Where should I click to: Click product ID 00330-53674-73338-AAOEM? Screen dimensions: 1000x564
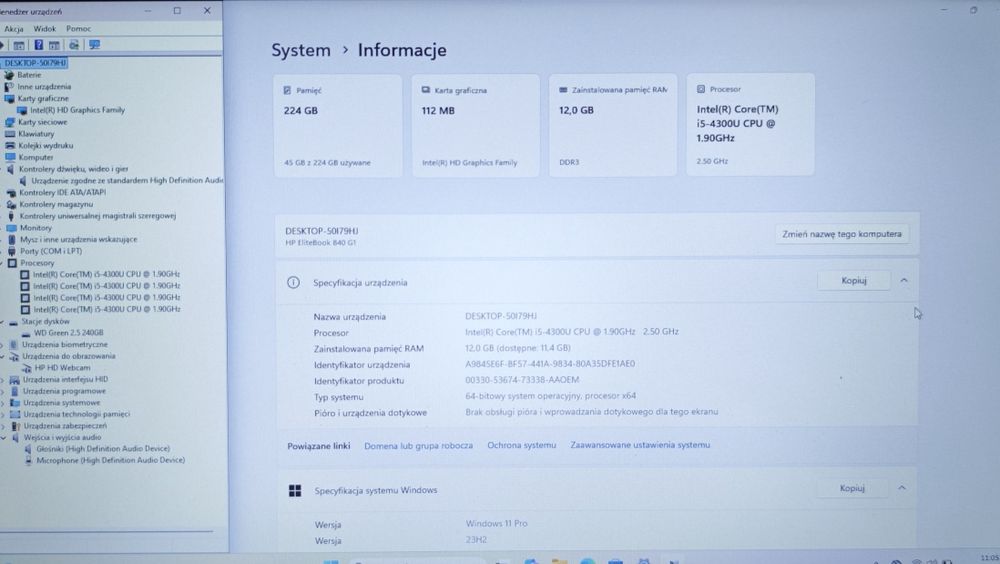point(522,380)
